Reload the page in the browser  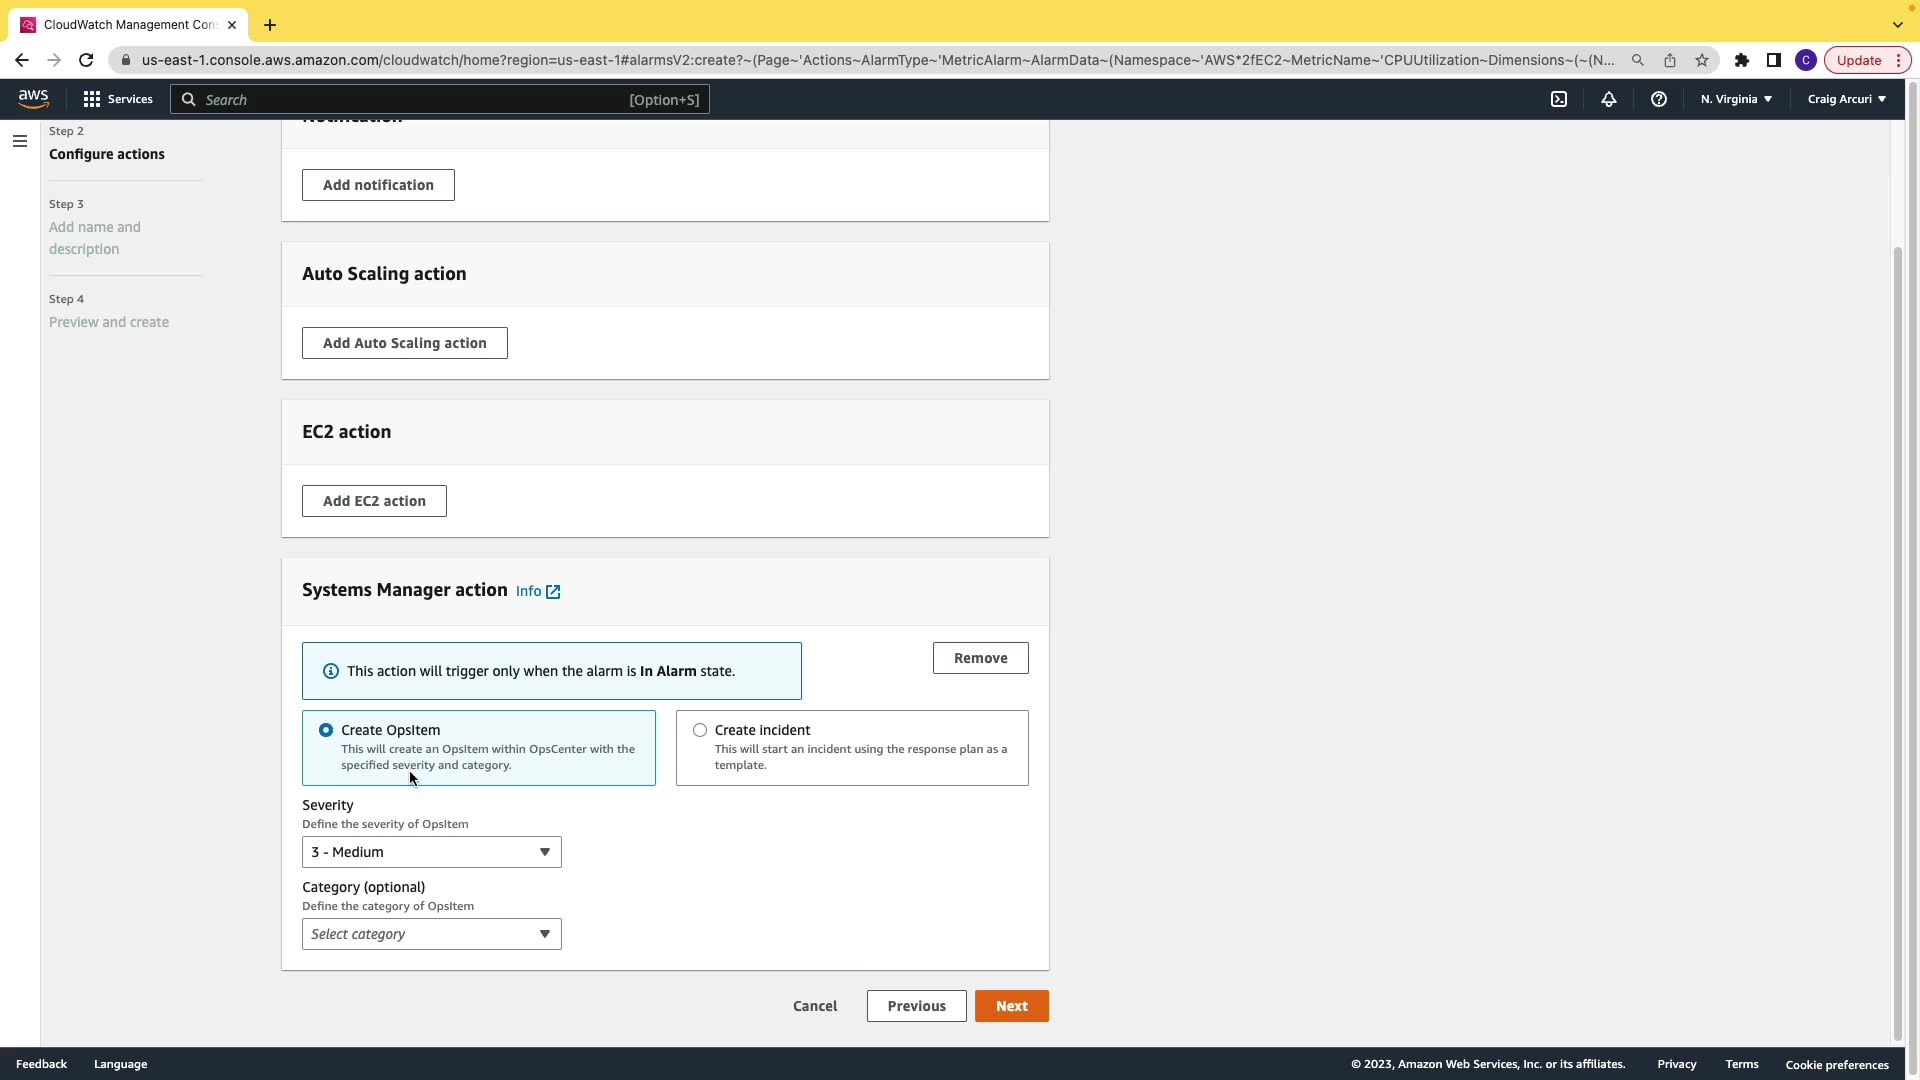[86, 60]
